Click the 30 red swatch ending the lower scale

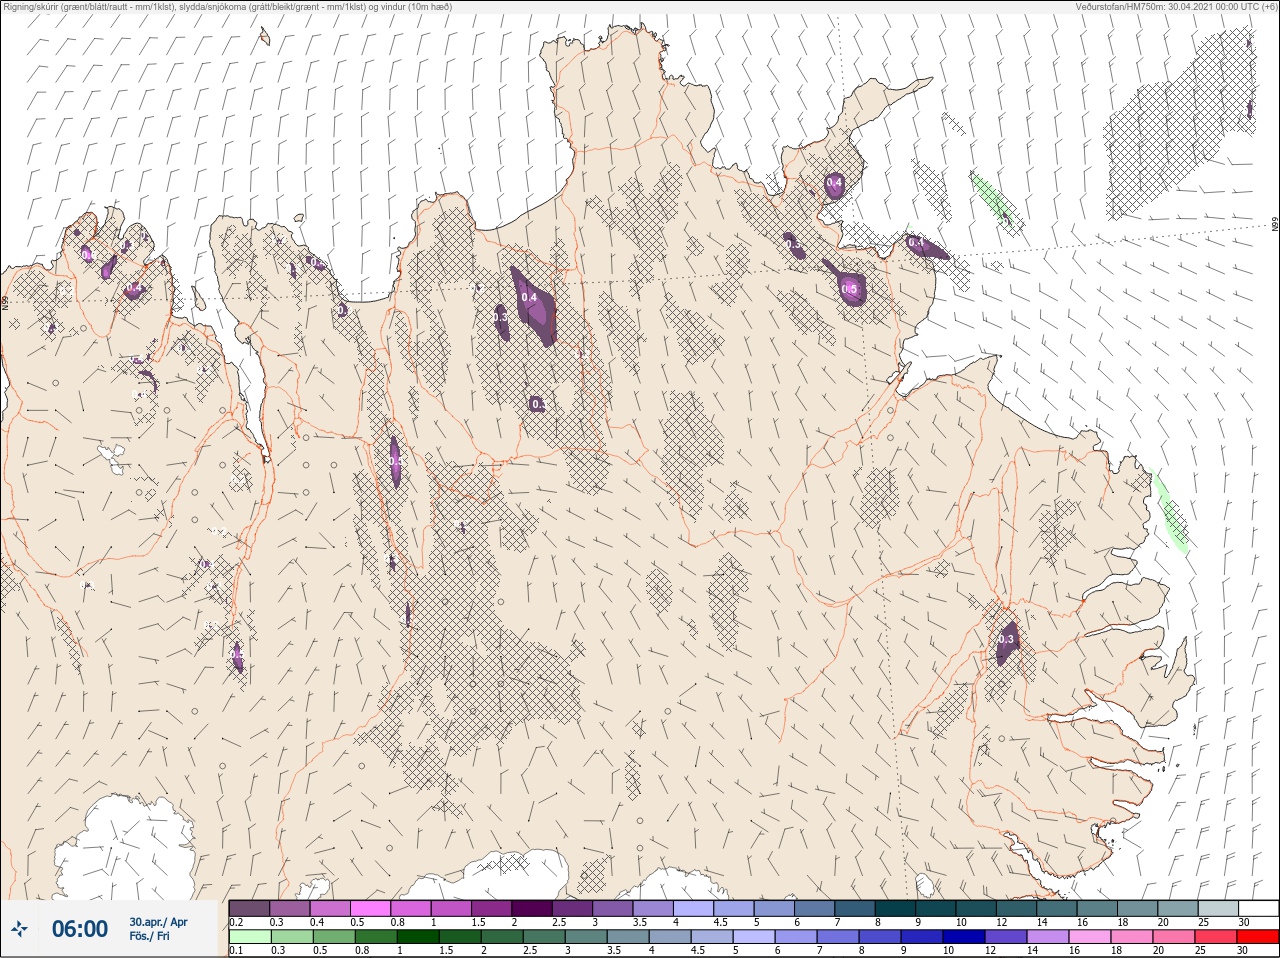[1257, 937]
